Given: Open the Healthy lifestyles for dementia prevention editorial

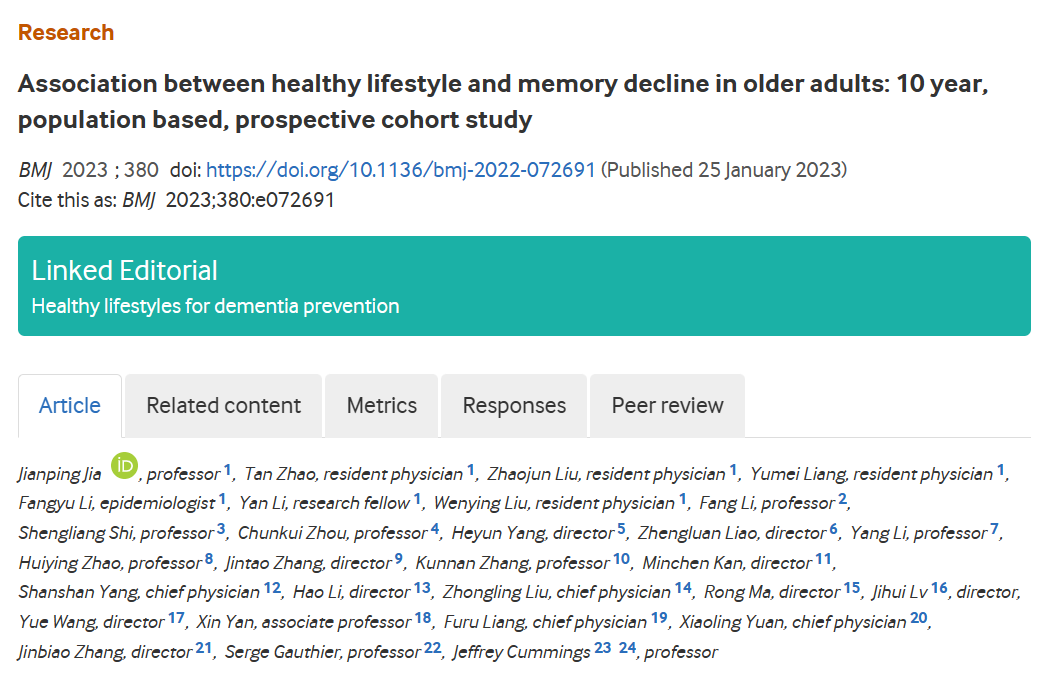Looking at the screenshot, I should tap(215, 306).
